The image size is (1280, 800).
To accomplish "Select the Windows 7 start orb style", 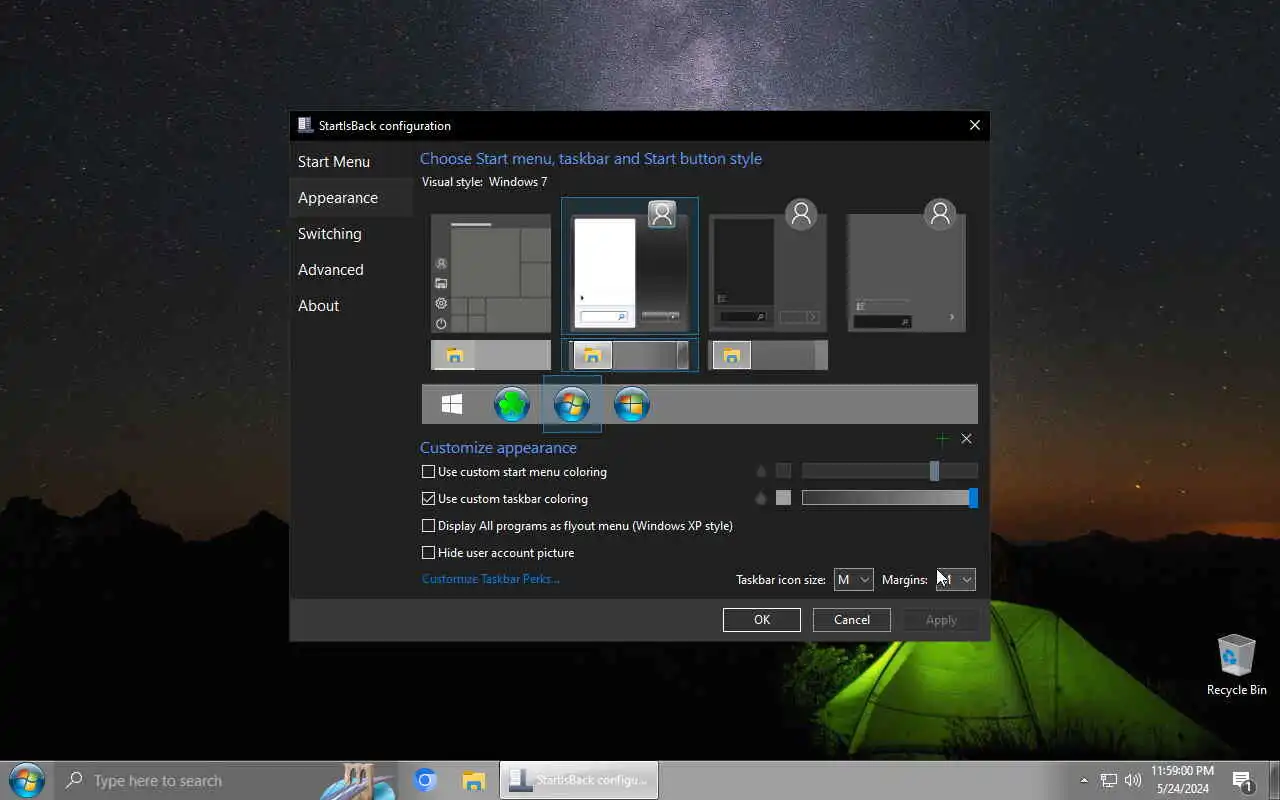I will 572,404.
